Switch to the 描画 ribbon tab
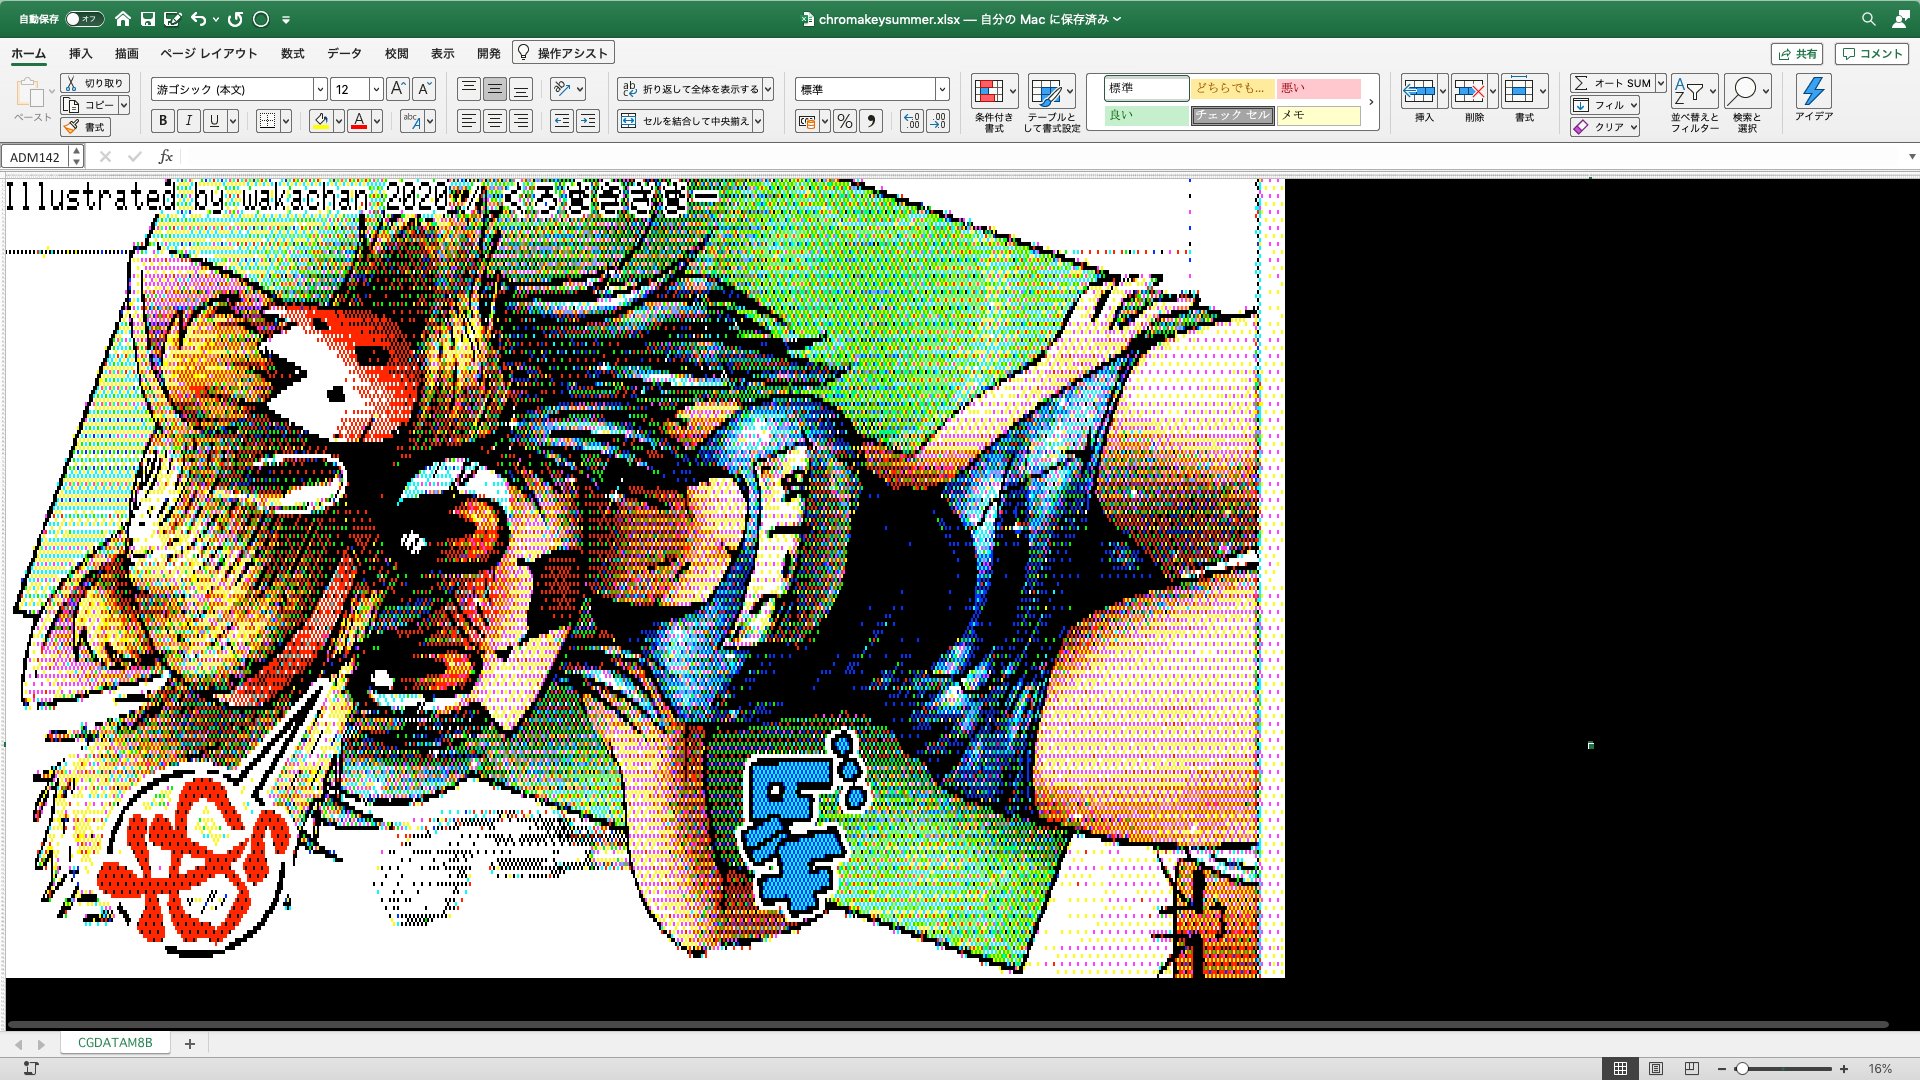 tap(126, 54)
